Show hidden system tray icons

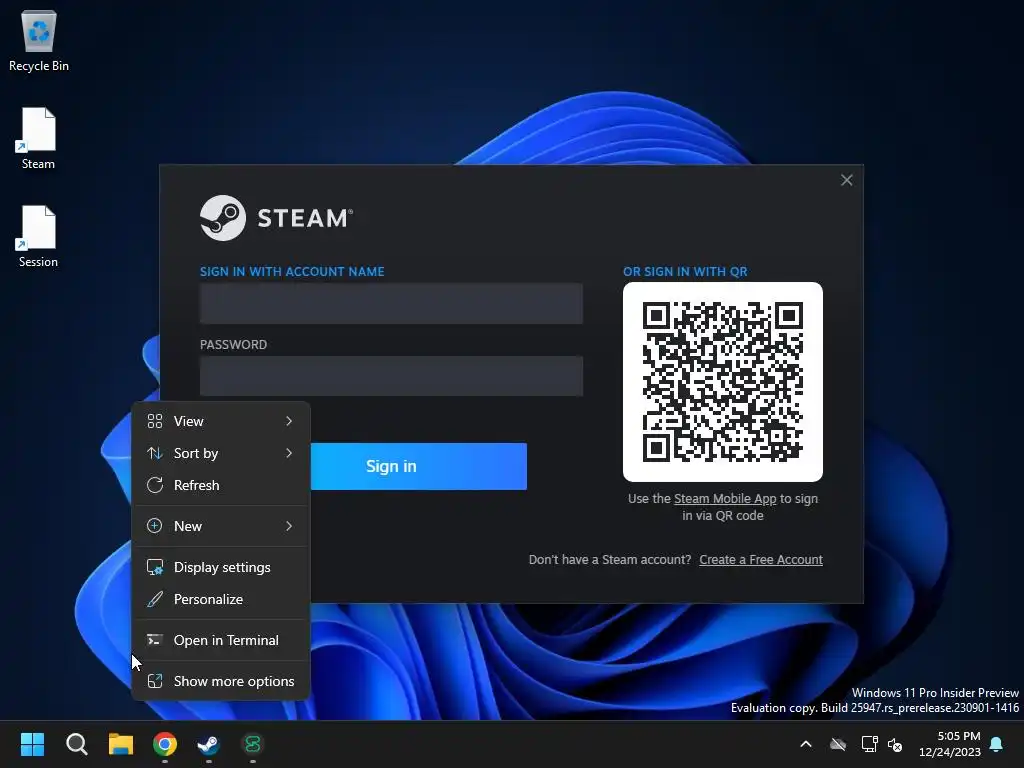pos(806,744)
